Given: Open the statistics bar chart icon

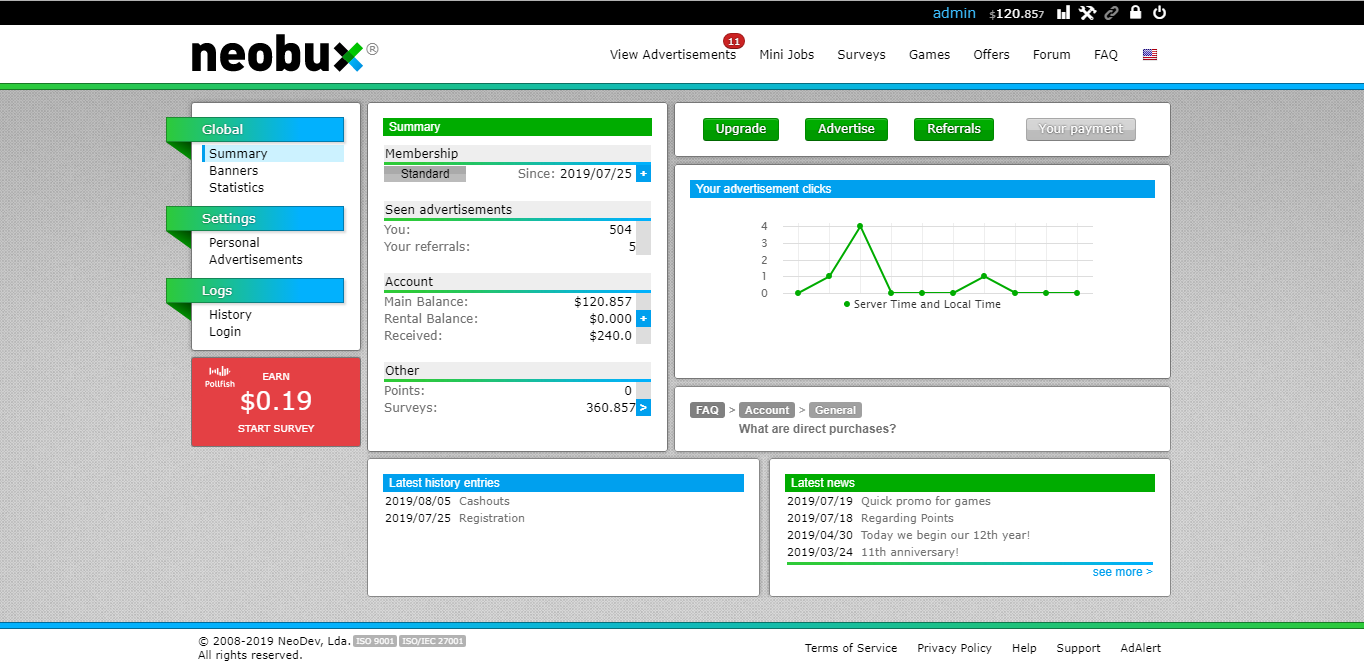Looking at the screenshot, I should pos(1063,13).
